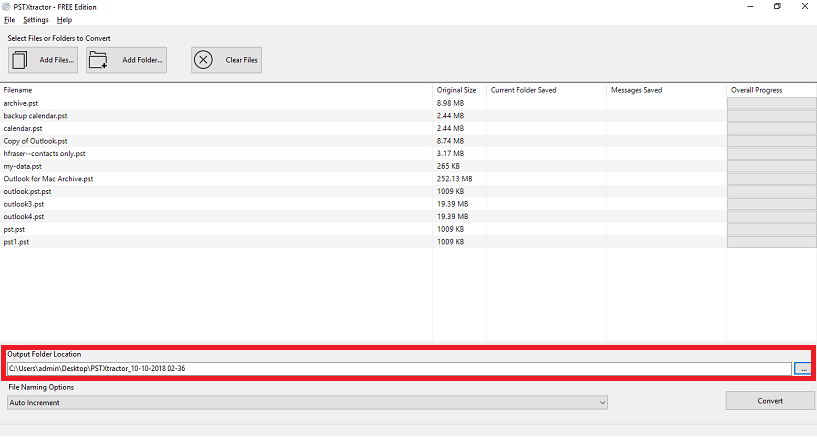The height and width of the screenshot is (437, 817).
Task: Select the outlook4.pst file
Action: (x=23, y=217)
